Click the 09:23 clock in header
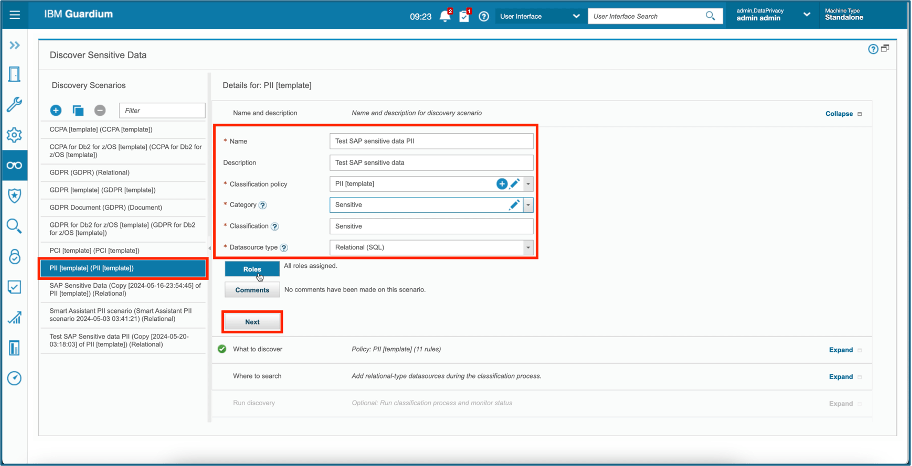The height and width of the screenshot is (466, 912). pyautogui.click(x=421, y=16)
